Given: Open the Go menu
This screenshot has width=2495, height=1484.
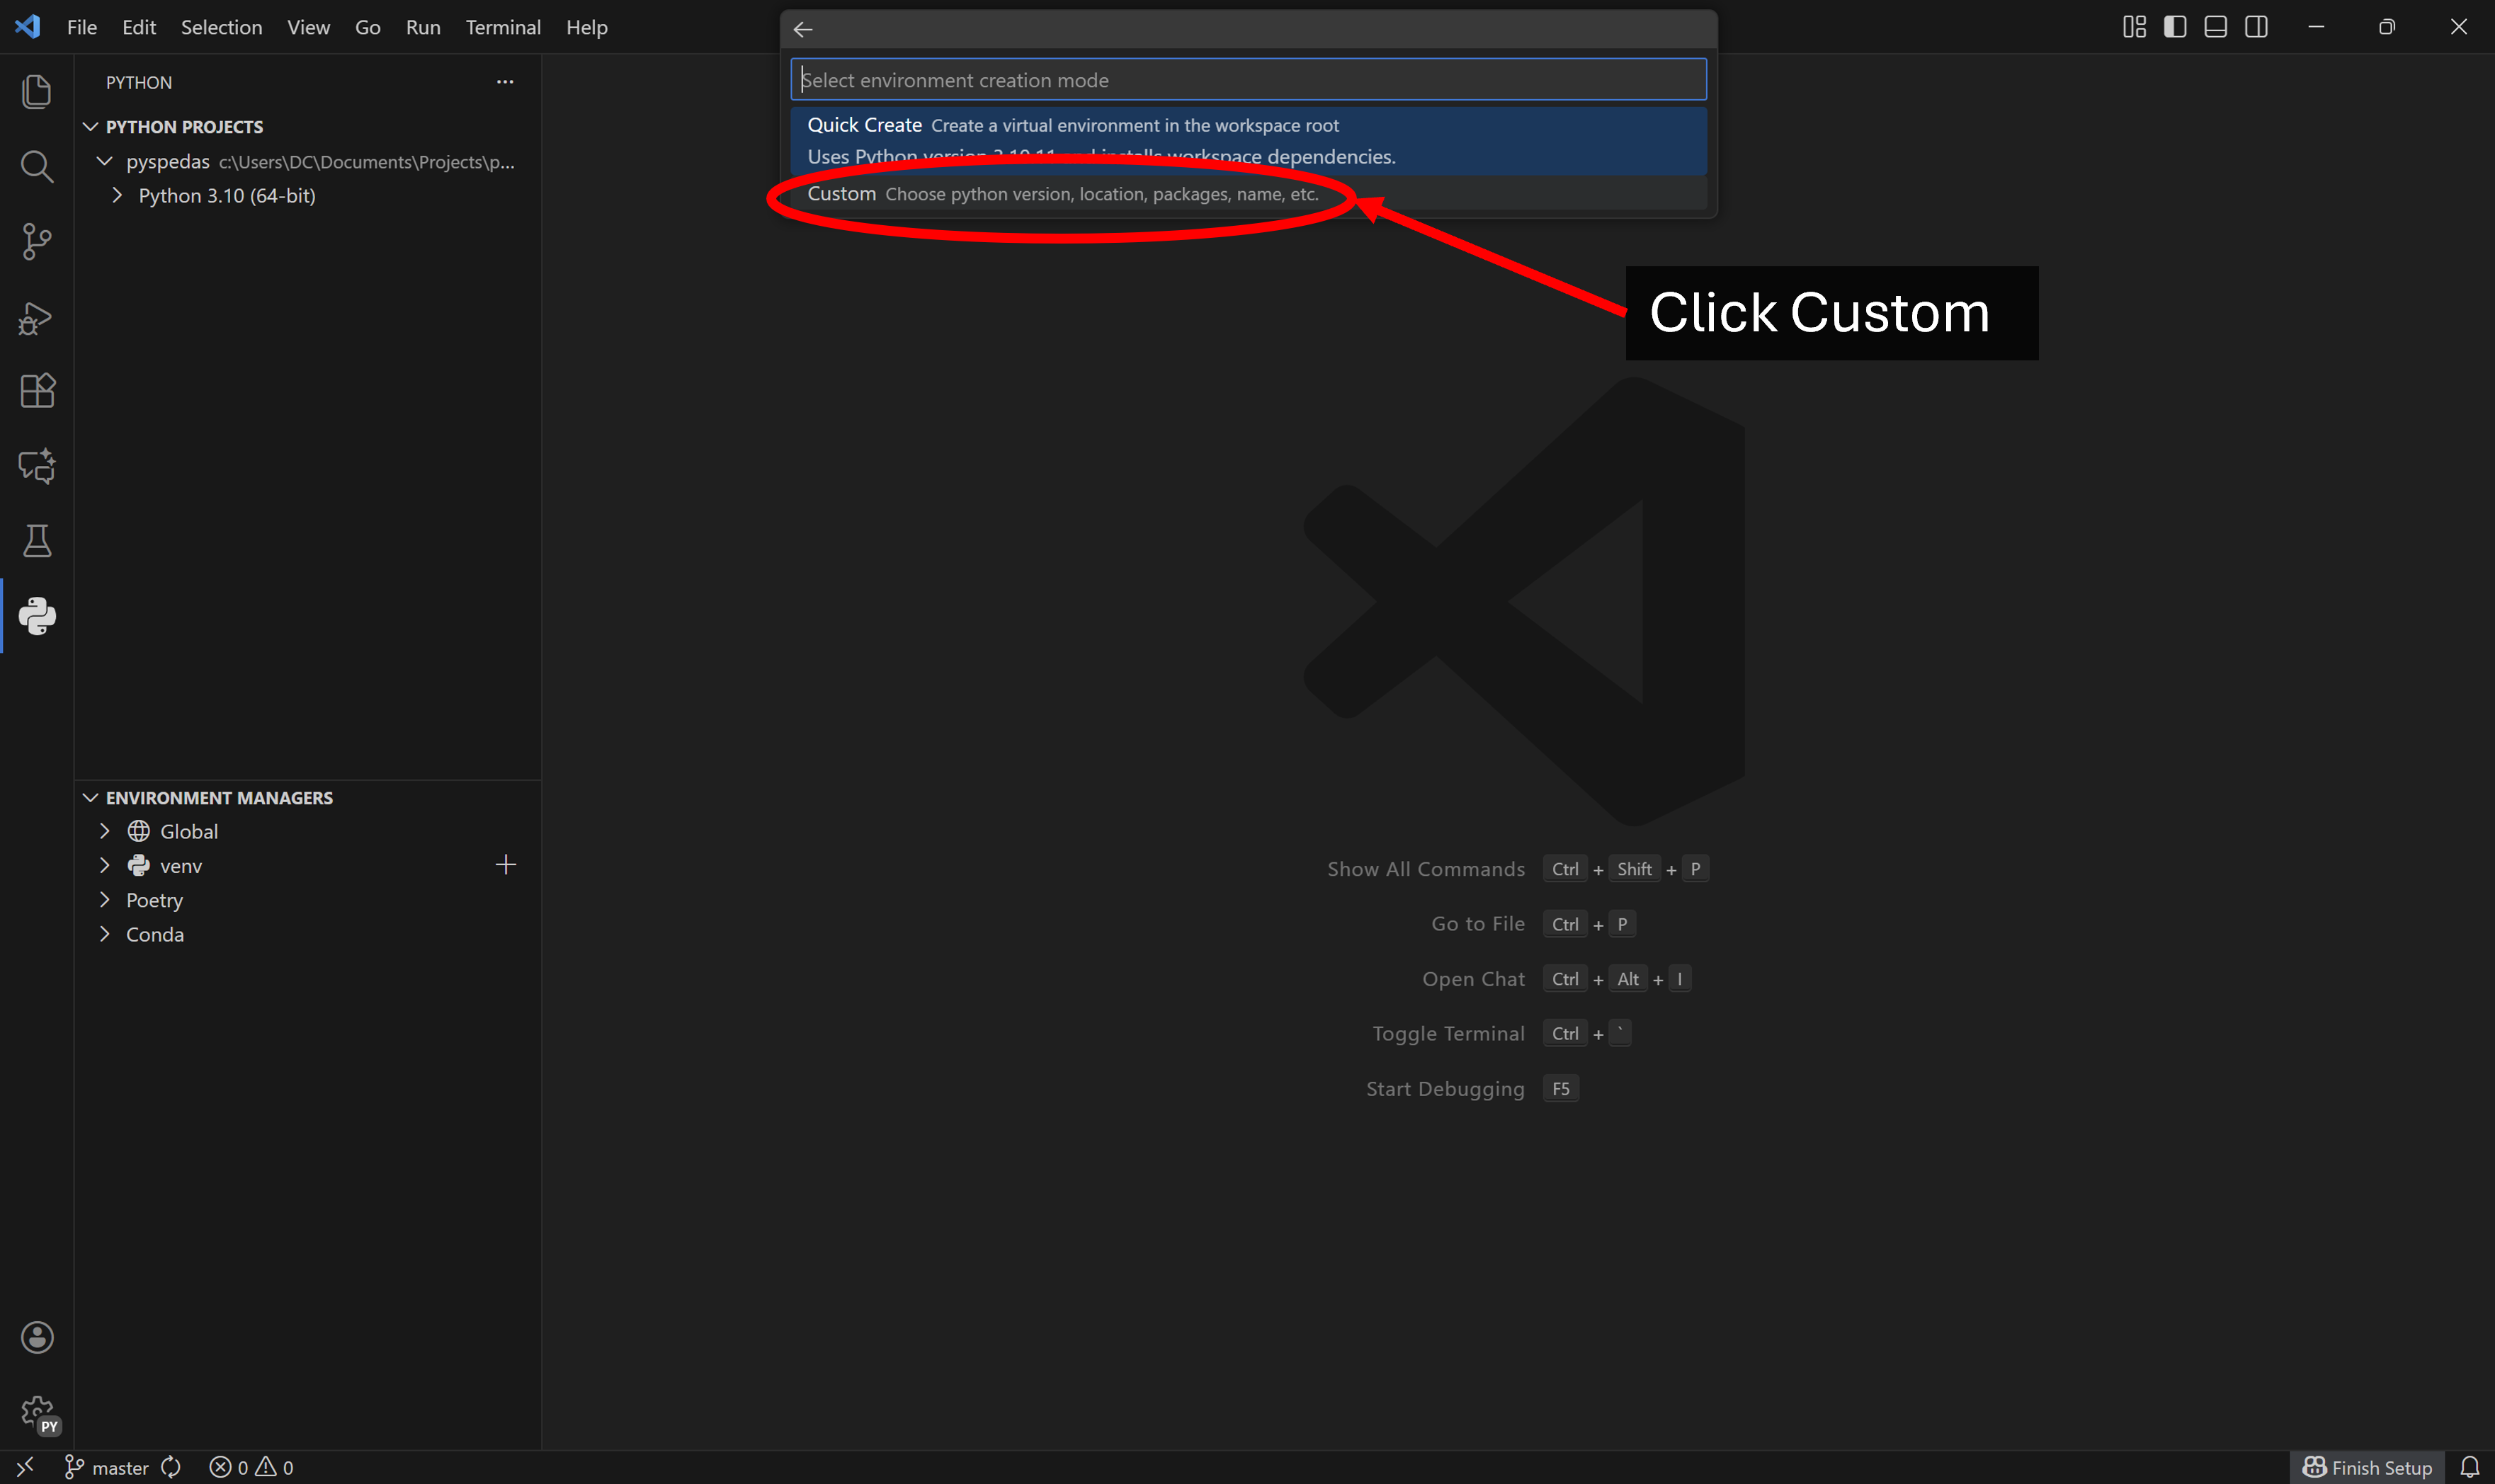Looking at the screenshot, I should click(x=368, y=27).
